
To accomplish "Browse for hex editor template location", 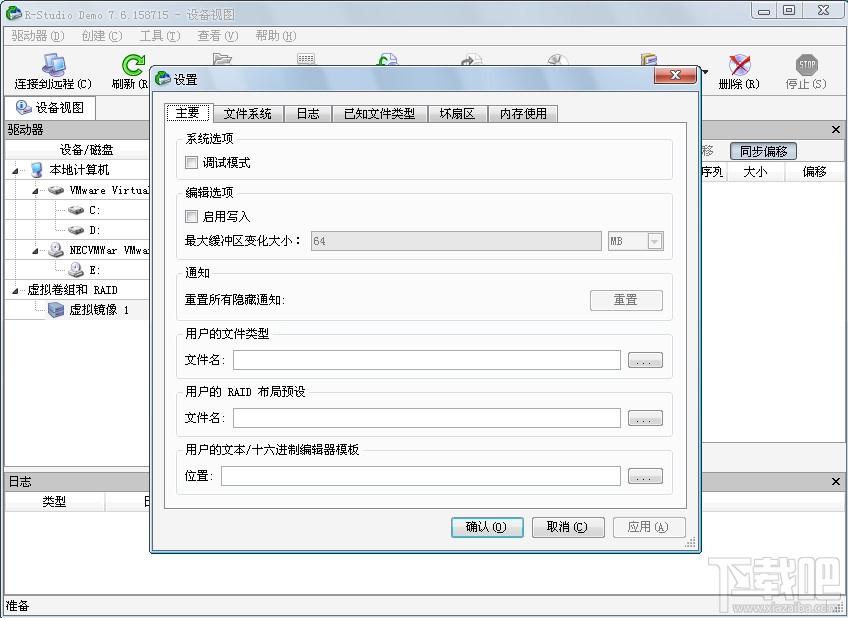I will coord(645,476).
